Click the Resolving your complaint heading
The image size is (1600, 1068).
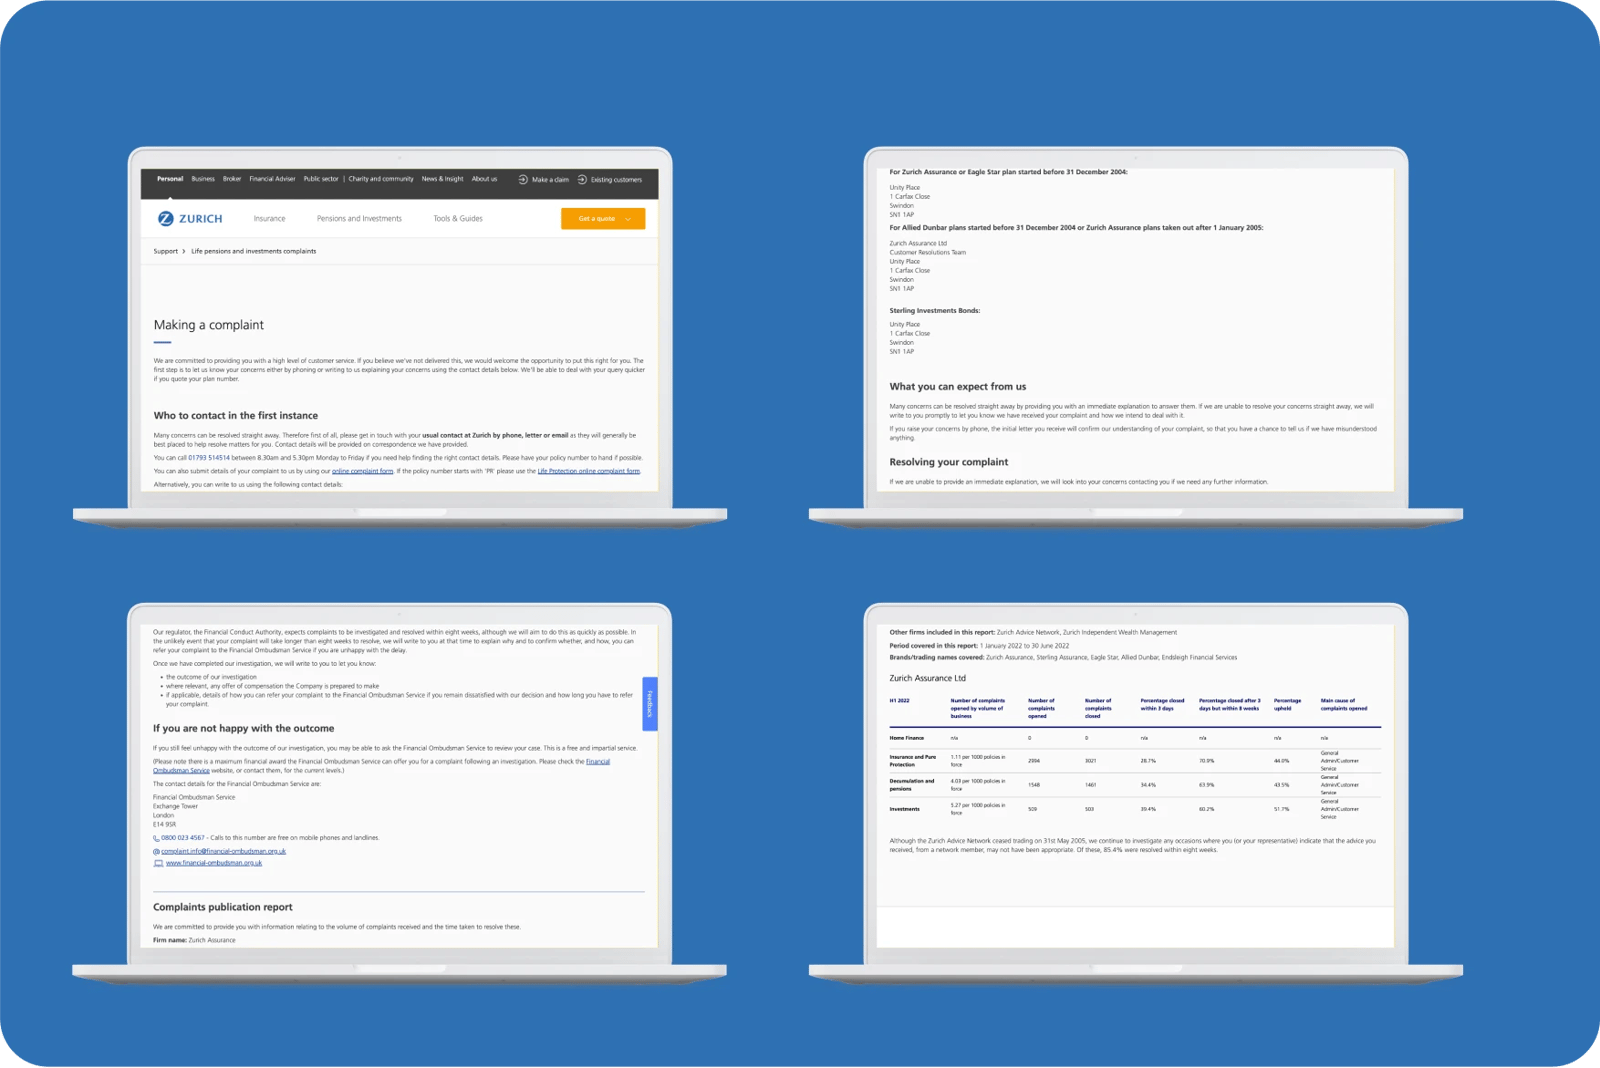949,463
